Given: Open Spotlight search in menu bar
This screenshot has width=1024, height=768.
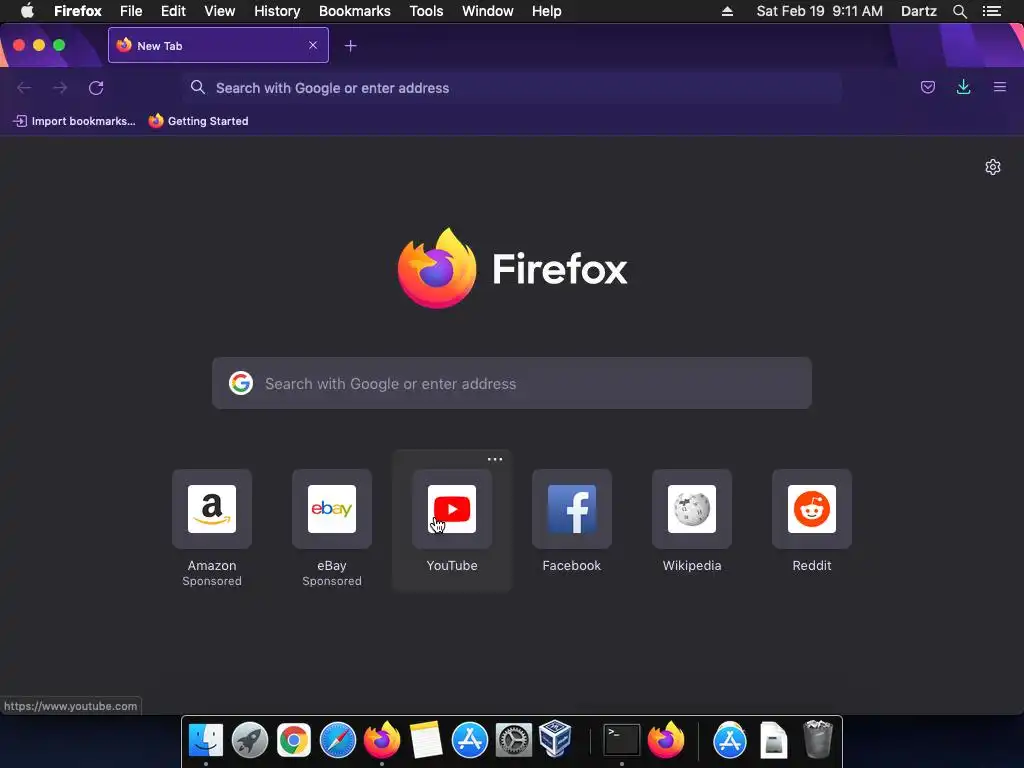Looking at the screenshot, I should (959, 11).
